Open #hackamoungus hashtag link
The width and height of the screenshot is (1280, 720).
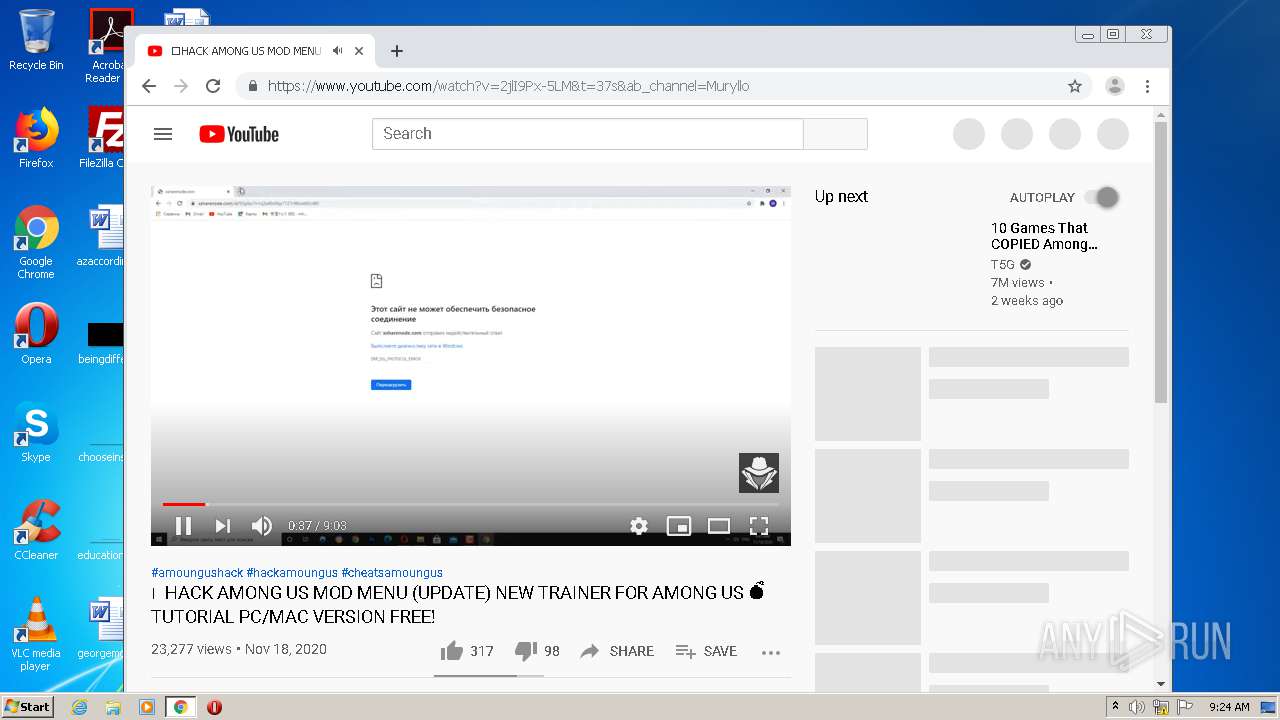(292, 573)
